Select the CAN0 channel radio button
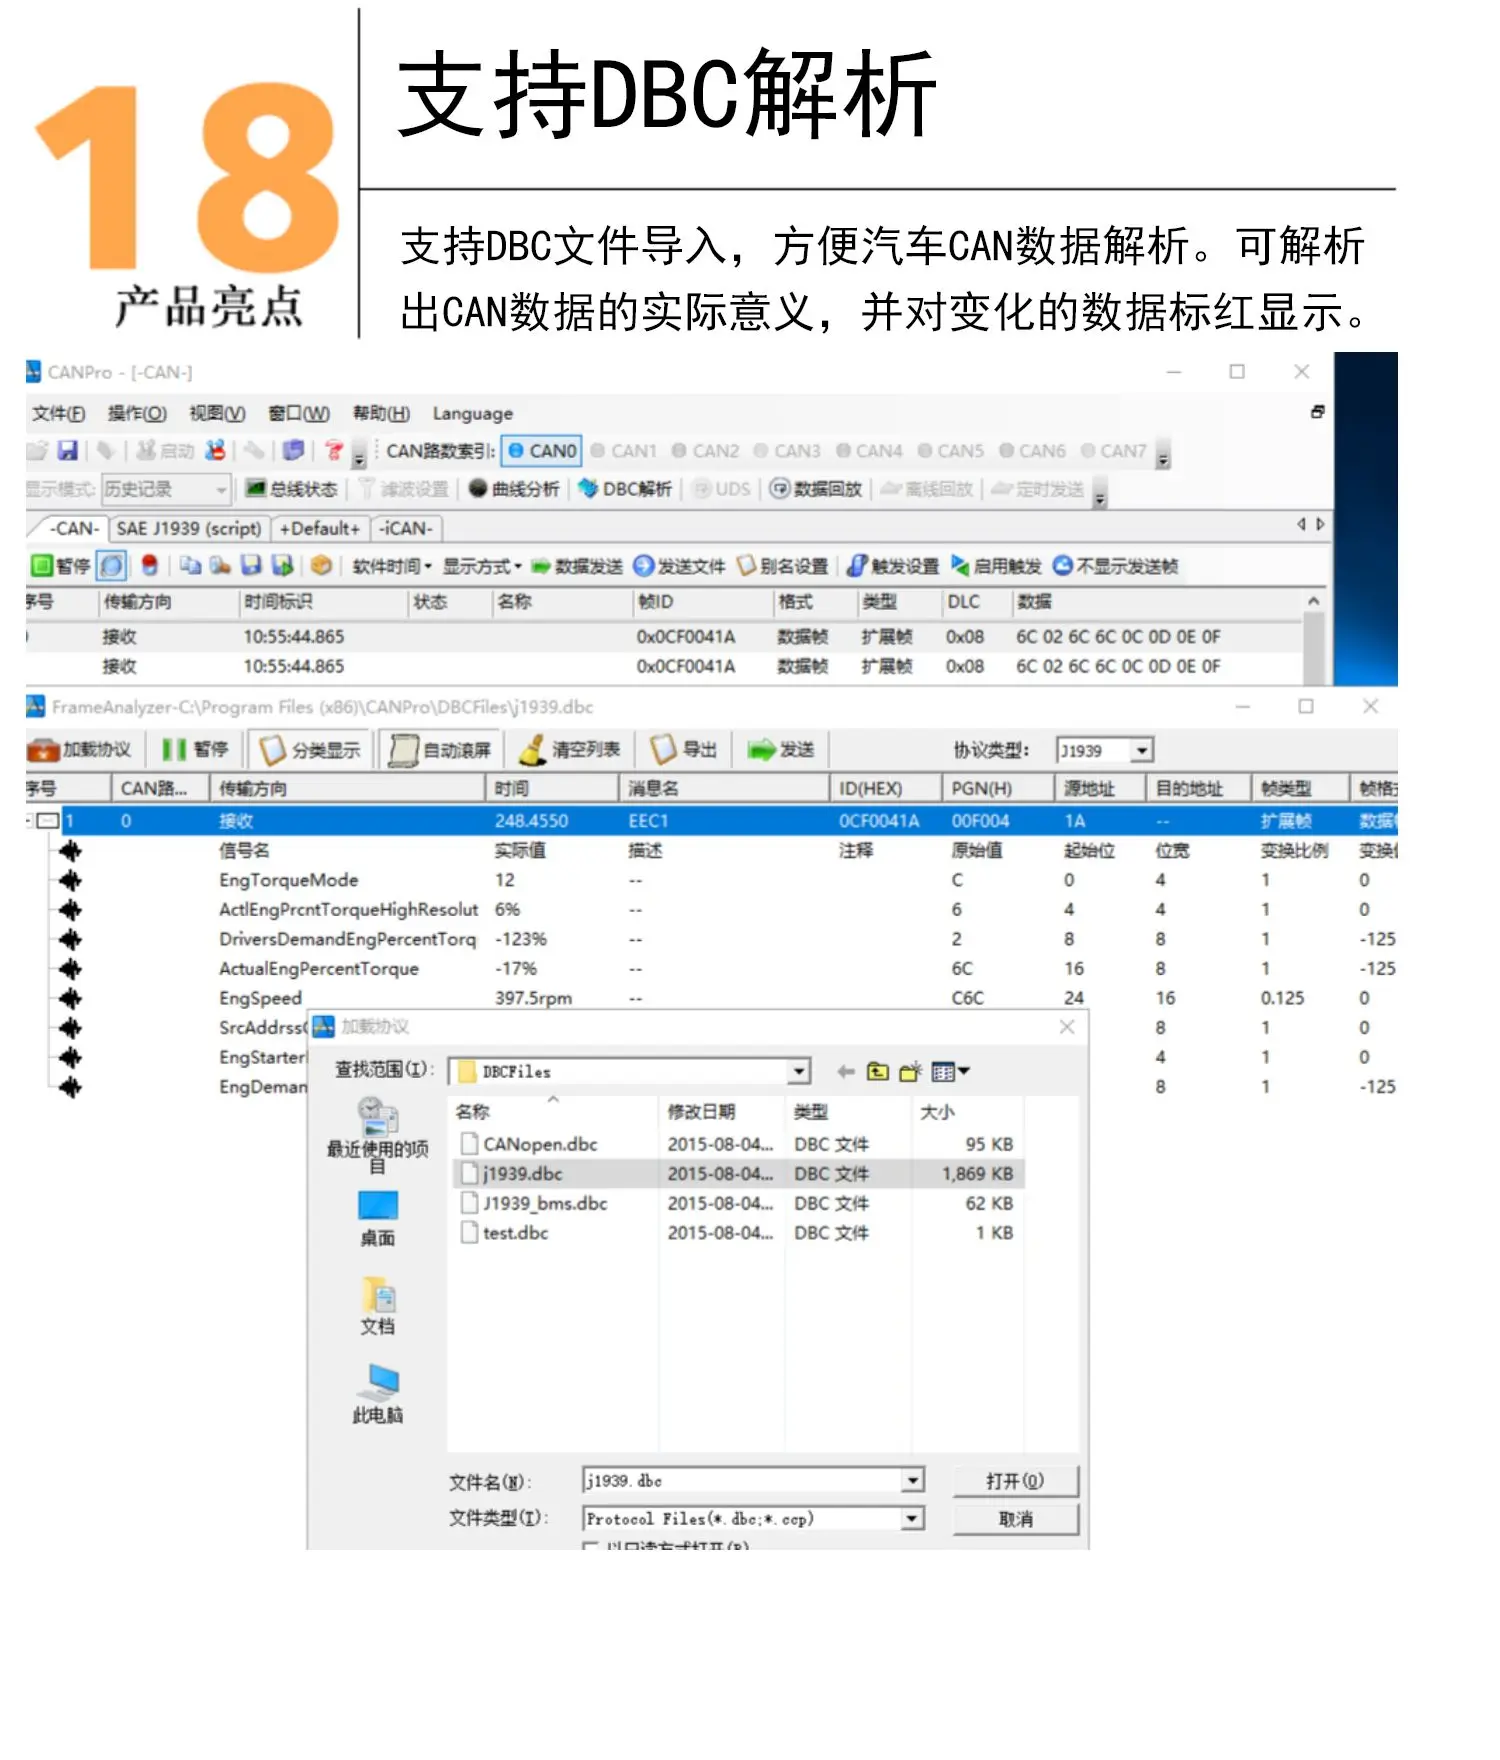The image size is (1500, 1760). [542, 451]
